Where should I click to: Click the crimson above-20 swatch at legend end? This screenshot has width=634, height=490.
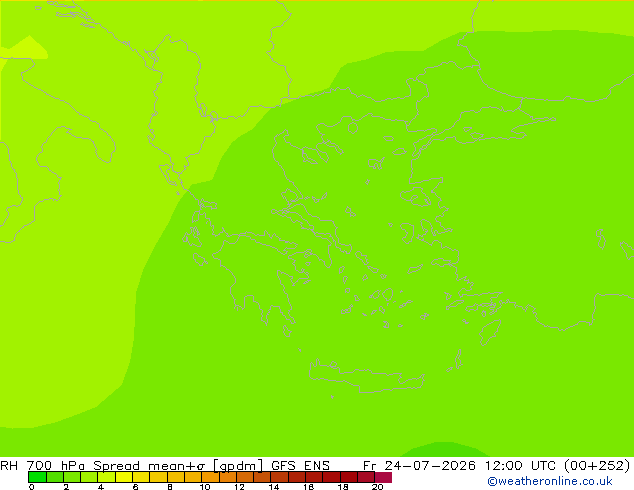pyautogui.click(x=383, y=477)
